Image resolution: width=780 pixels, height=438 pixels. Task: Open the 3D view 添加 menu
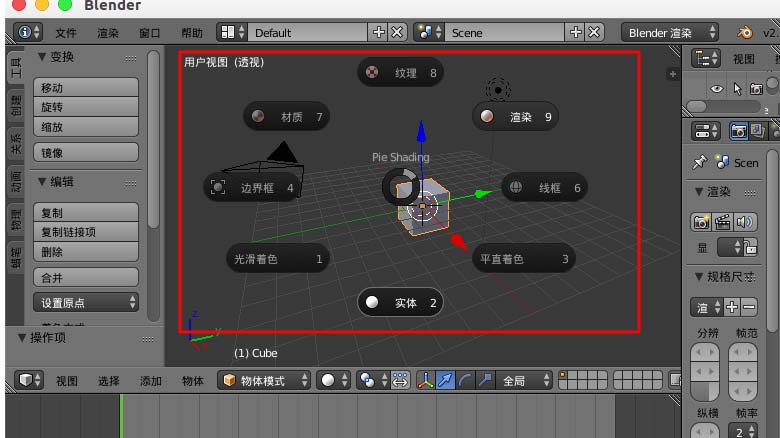pos(151,381)
